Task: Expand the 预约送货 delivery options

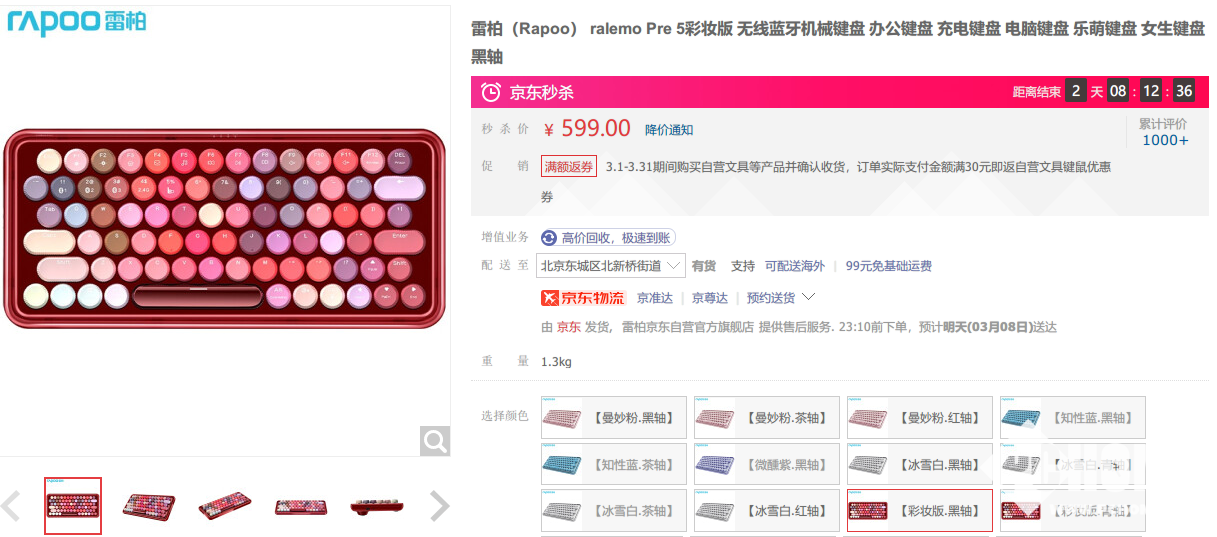Action: pos(781,297)
